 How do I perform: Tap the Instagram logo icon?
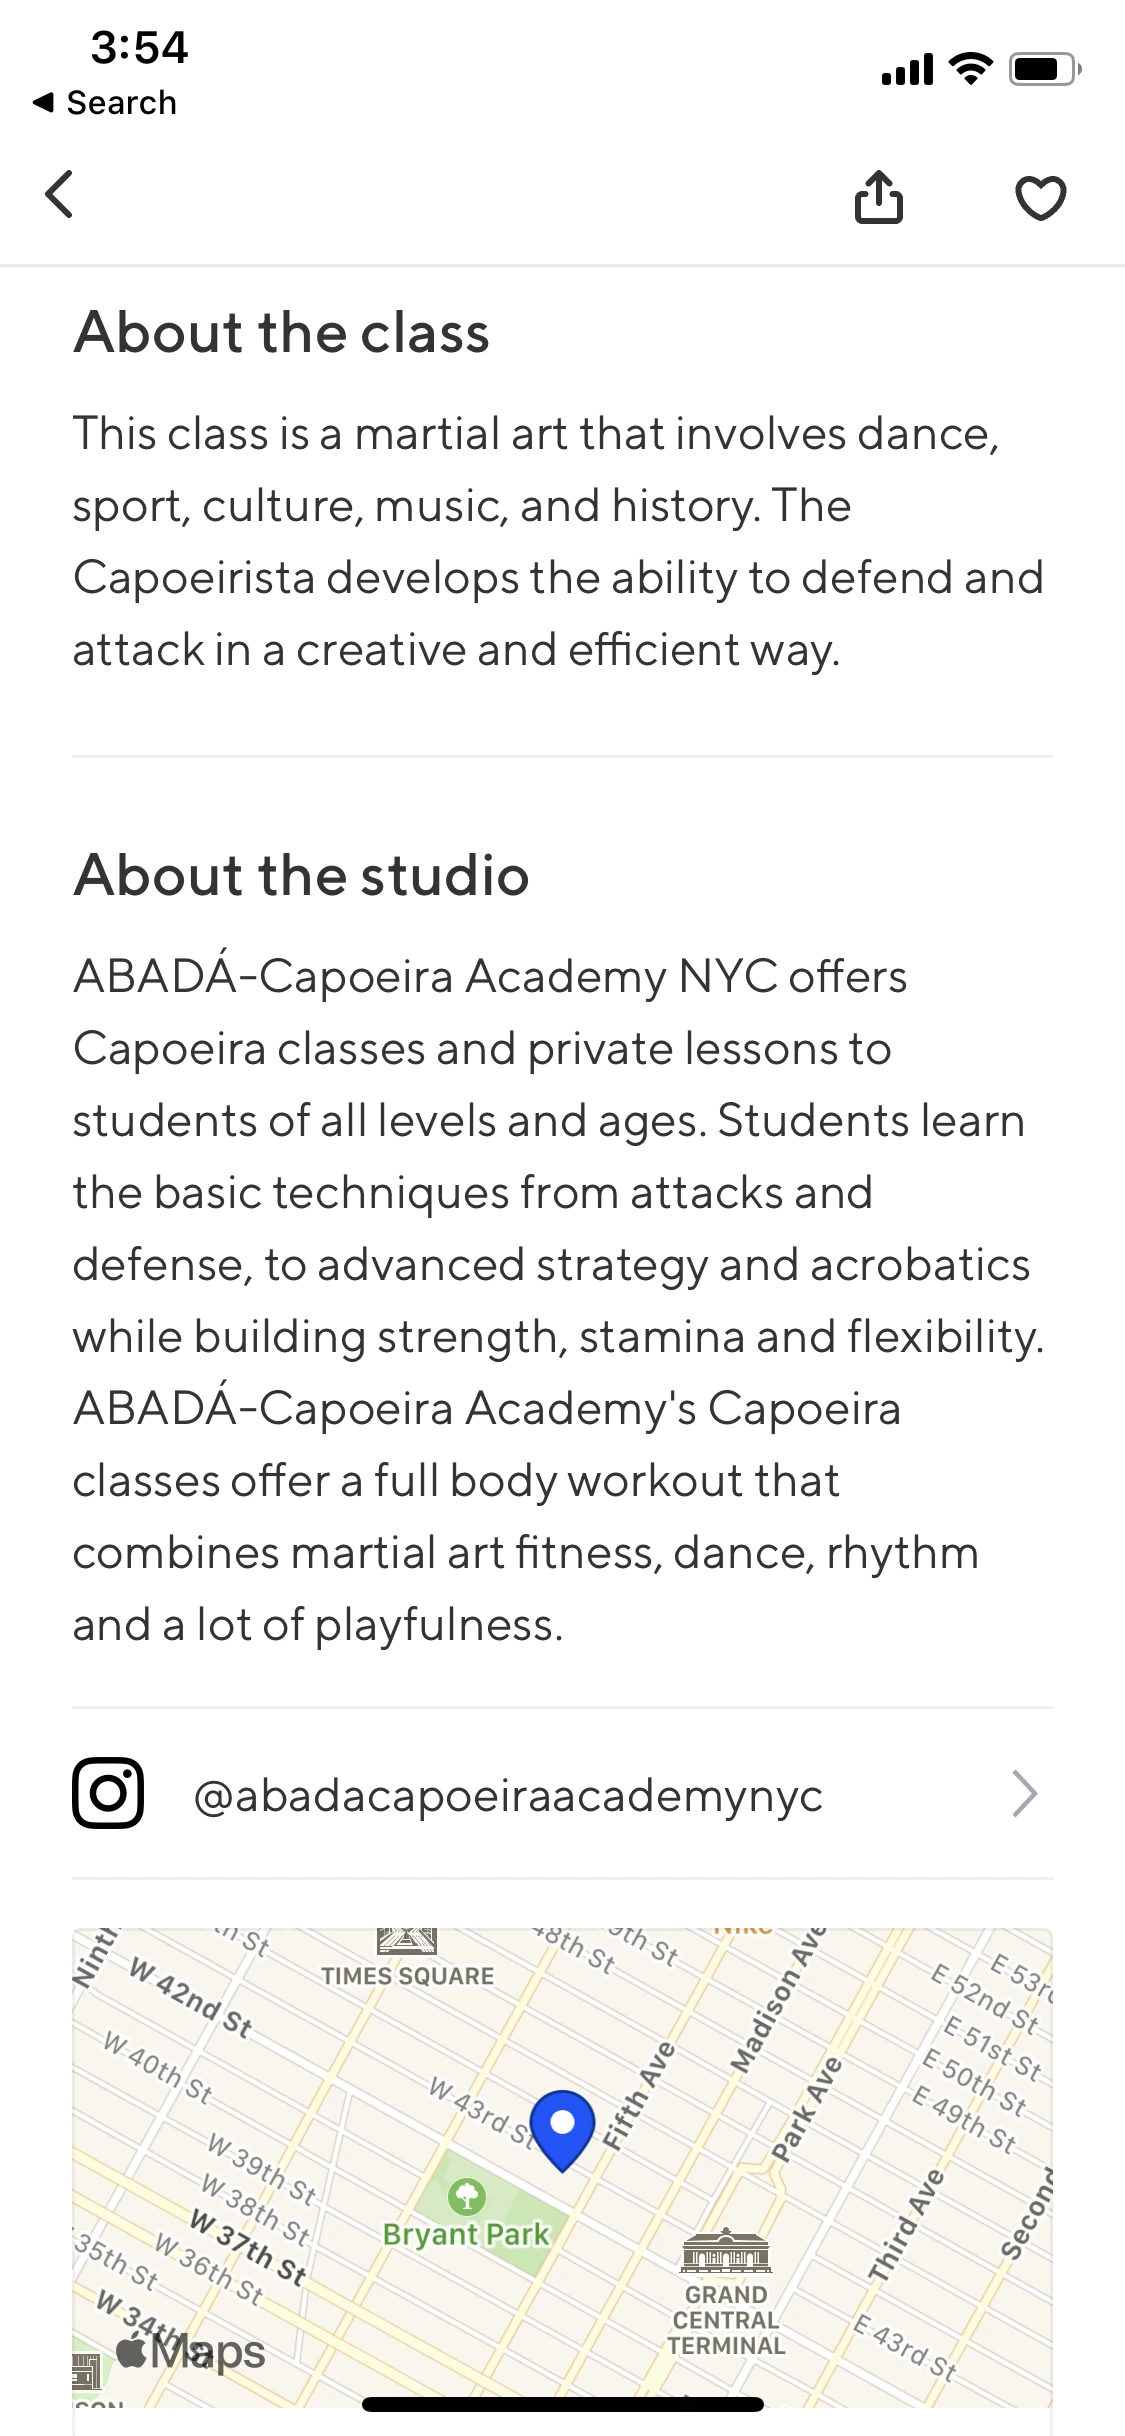point(108,1793)
